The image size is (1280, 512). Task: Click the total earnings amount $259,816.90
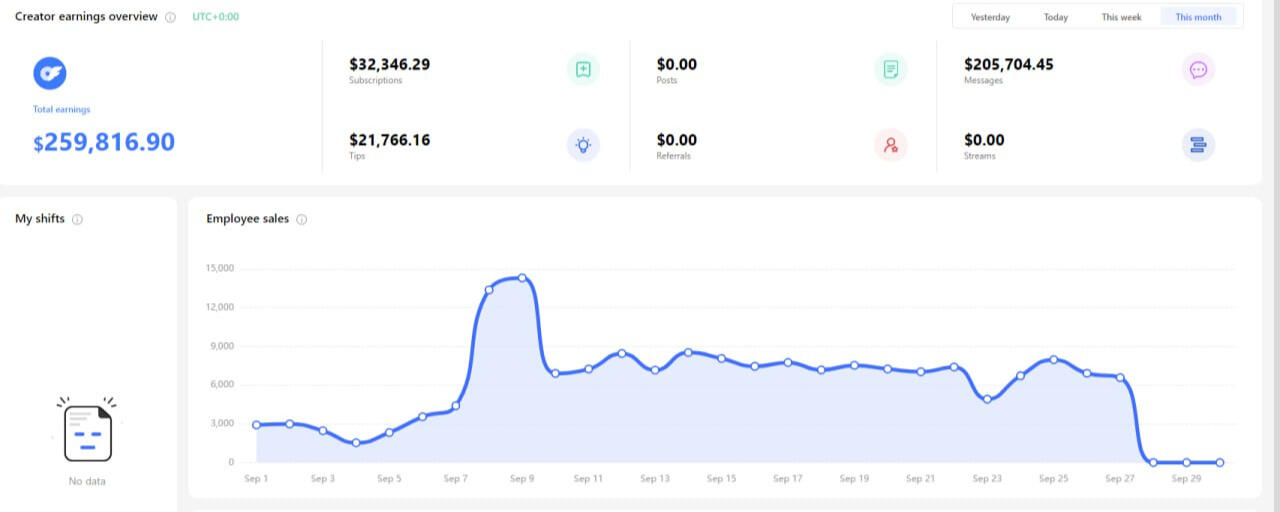pyautogui.click(x=104, y=143)
